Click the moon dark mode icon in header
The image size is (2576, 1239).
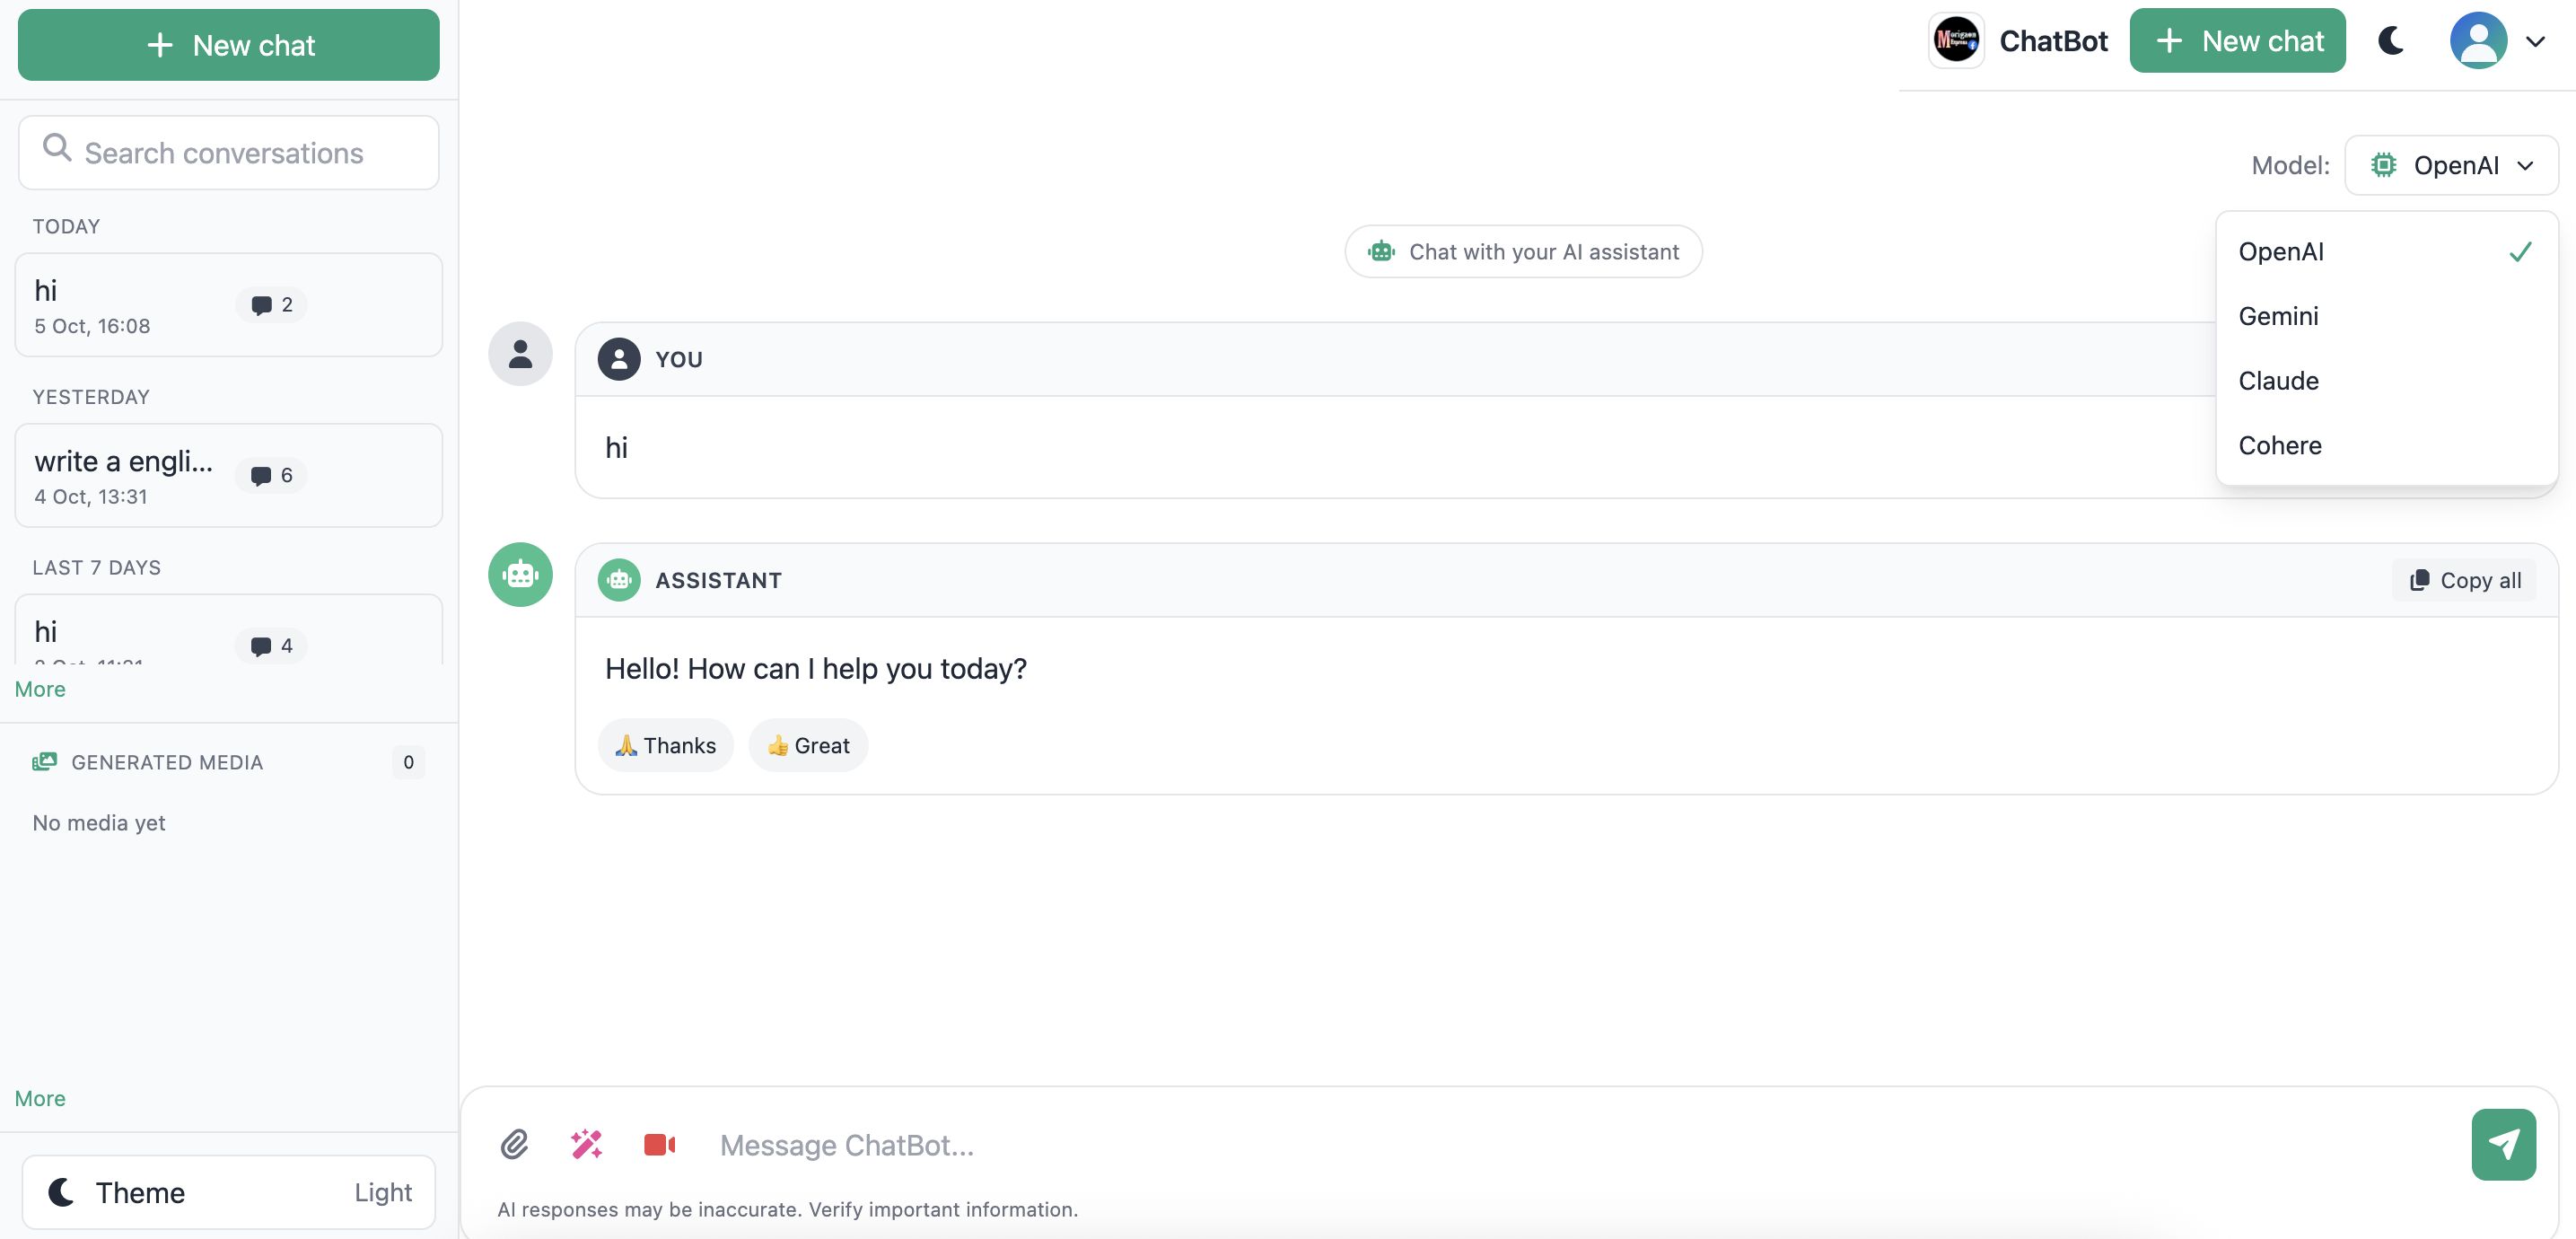pyautogui.click(x=2391, y=41)
